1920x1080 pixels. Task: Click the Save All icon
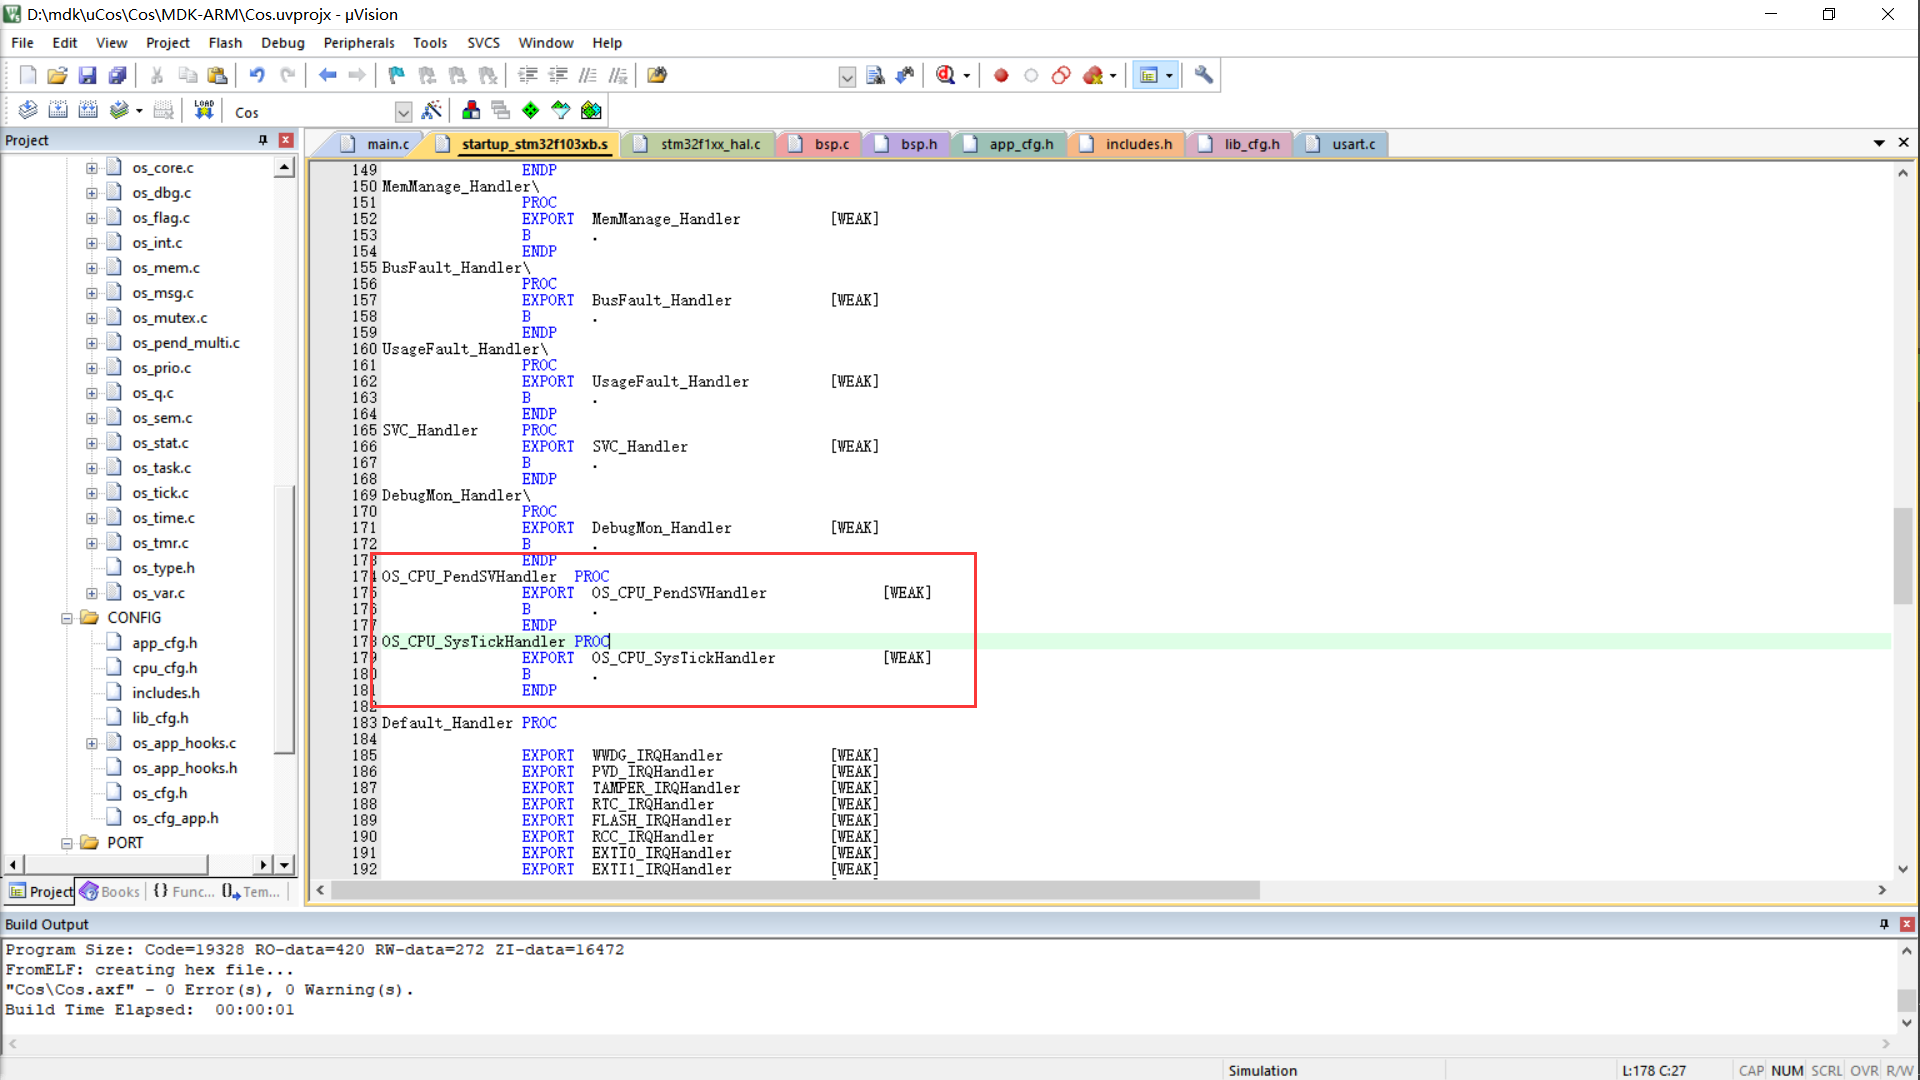(x=117, y=75)
